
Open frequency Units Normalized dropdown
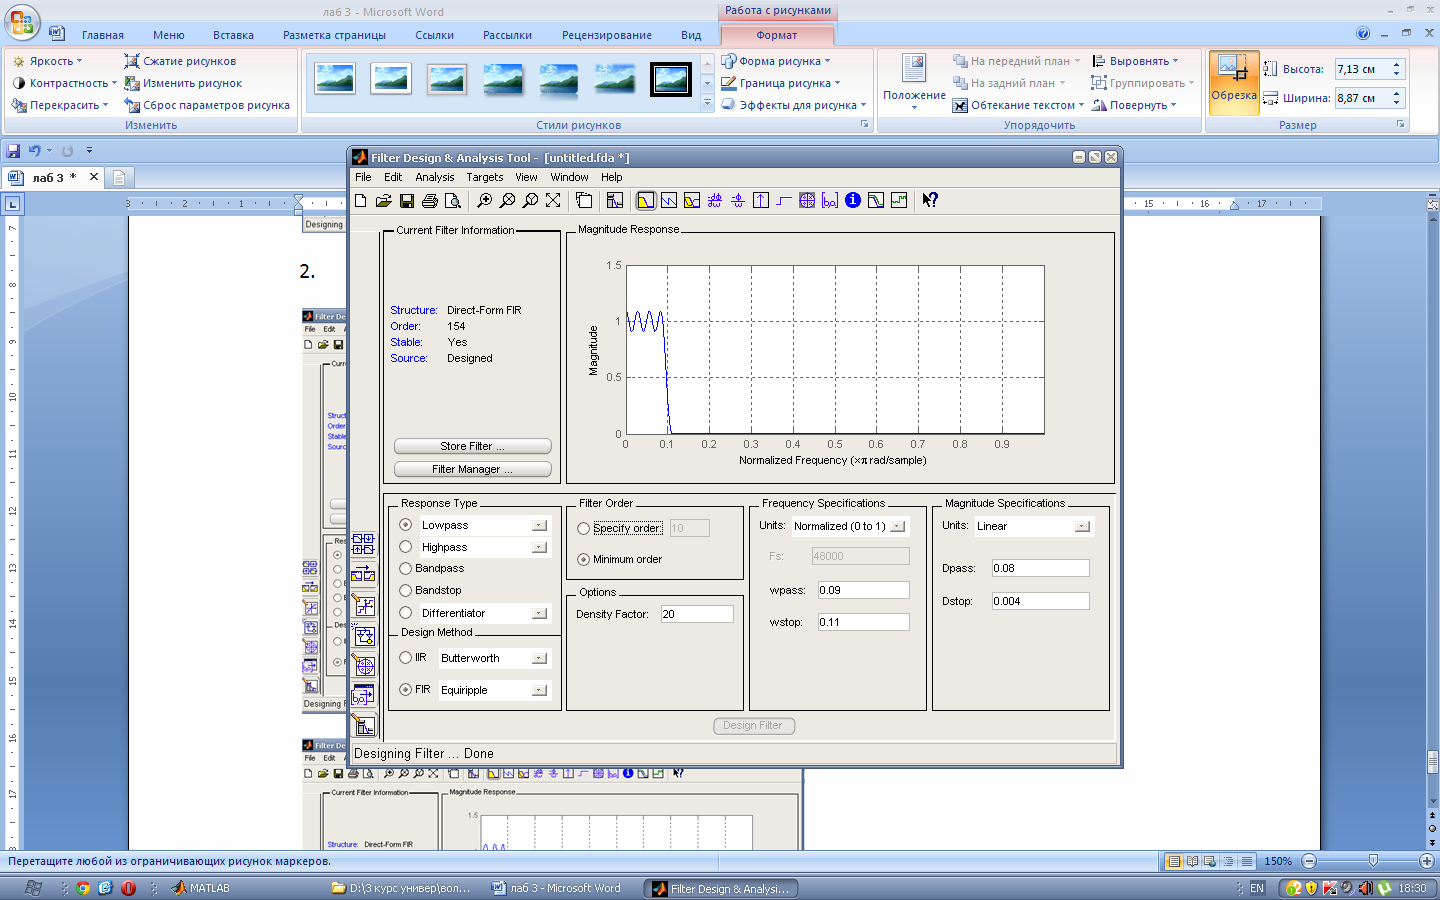coord(898,527)
